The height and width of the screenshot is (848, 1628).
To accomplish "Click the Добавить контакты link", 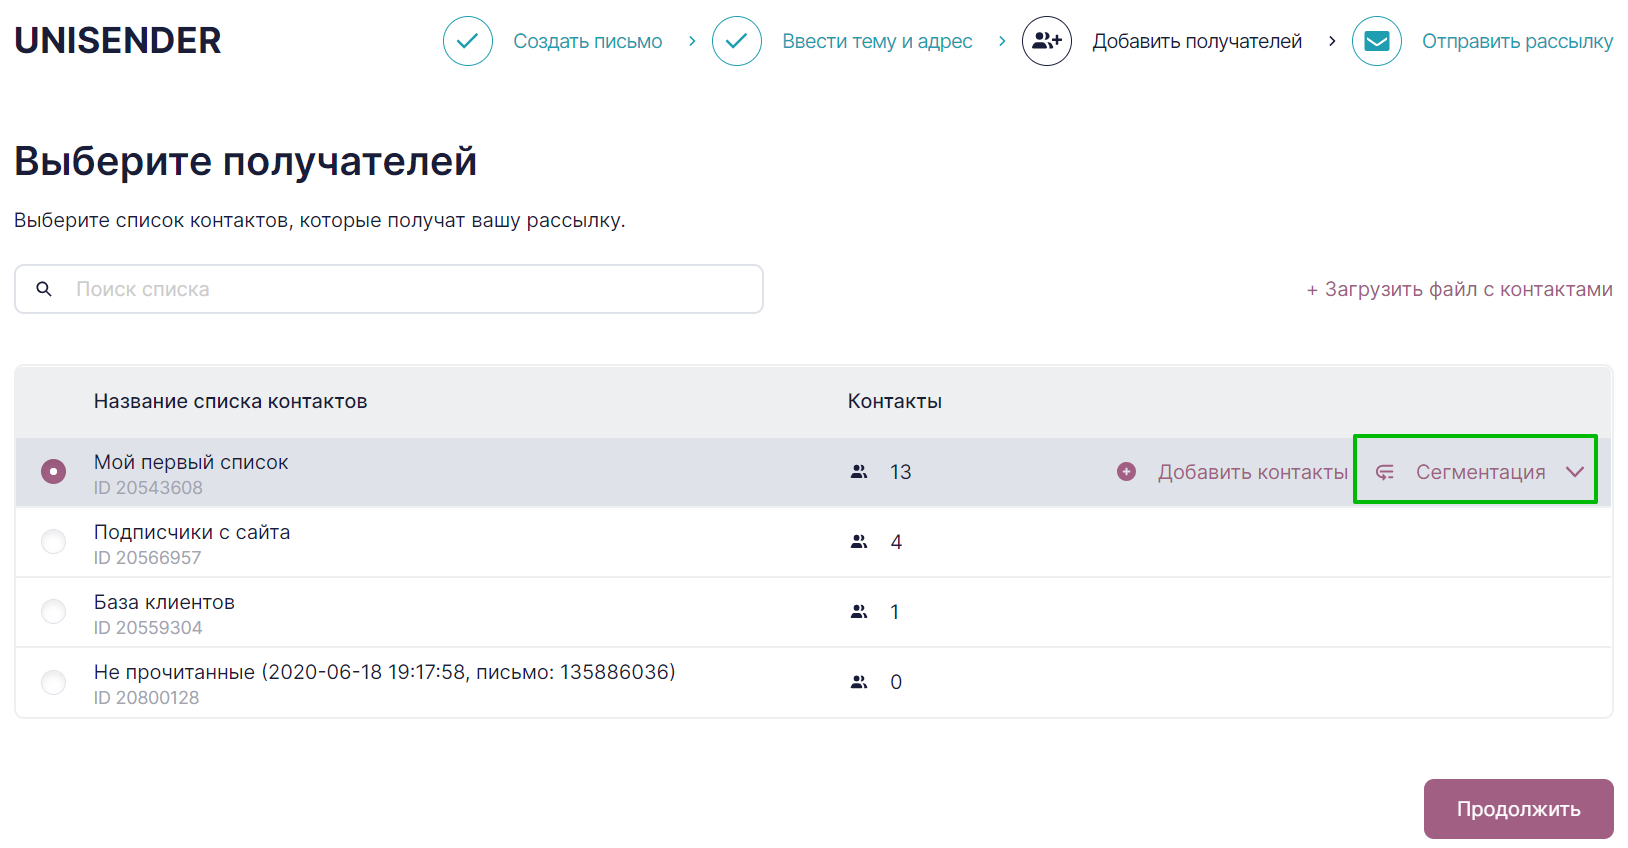I will click(1252, 472).
